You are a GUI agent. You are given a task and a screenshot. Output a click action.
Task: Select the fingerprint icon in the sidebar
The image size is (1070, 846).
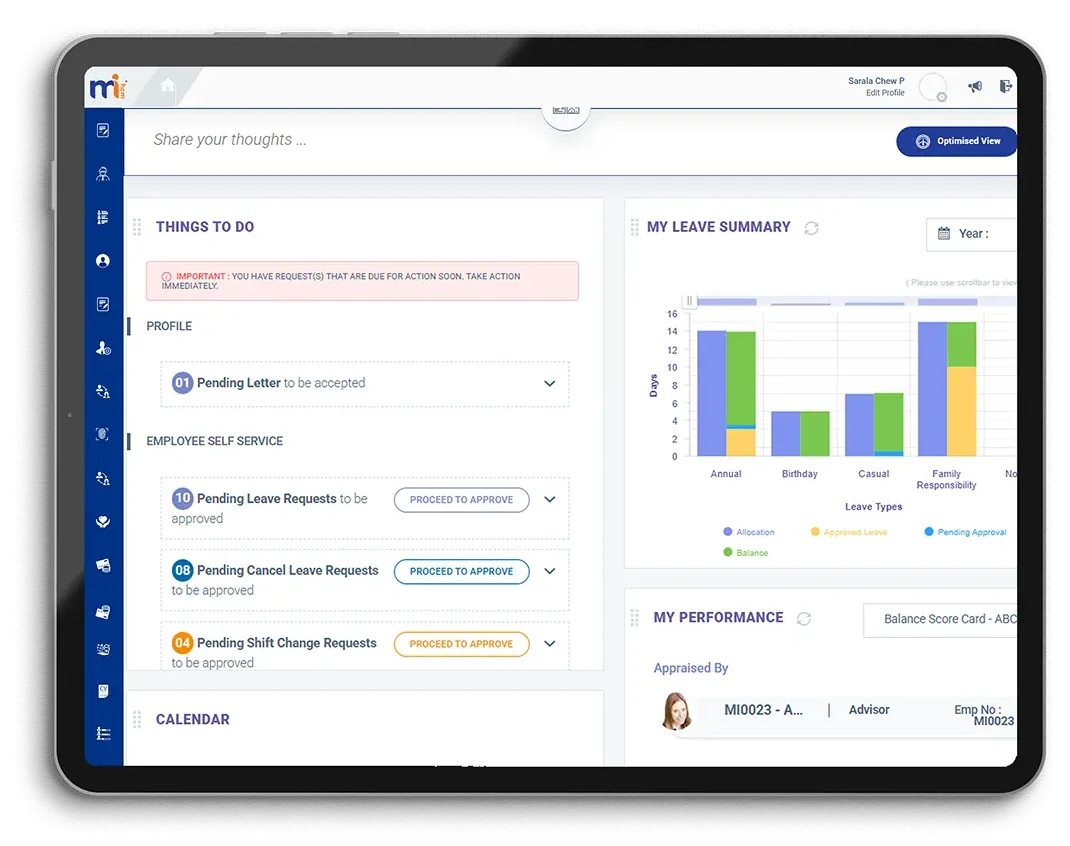[103, 434]
